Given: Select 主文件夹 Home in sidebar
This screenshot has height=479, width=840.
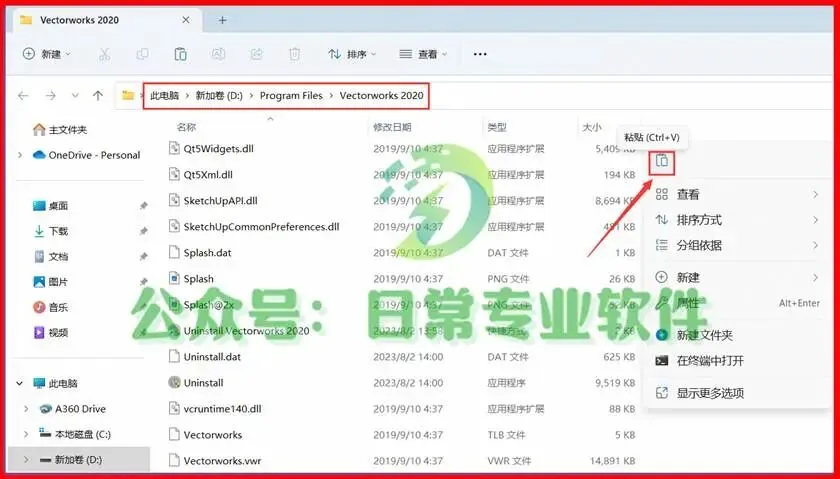Looking at the screenshot, I should pyautogui.click(x=59, y=130).
